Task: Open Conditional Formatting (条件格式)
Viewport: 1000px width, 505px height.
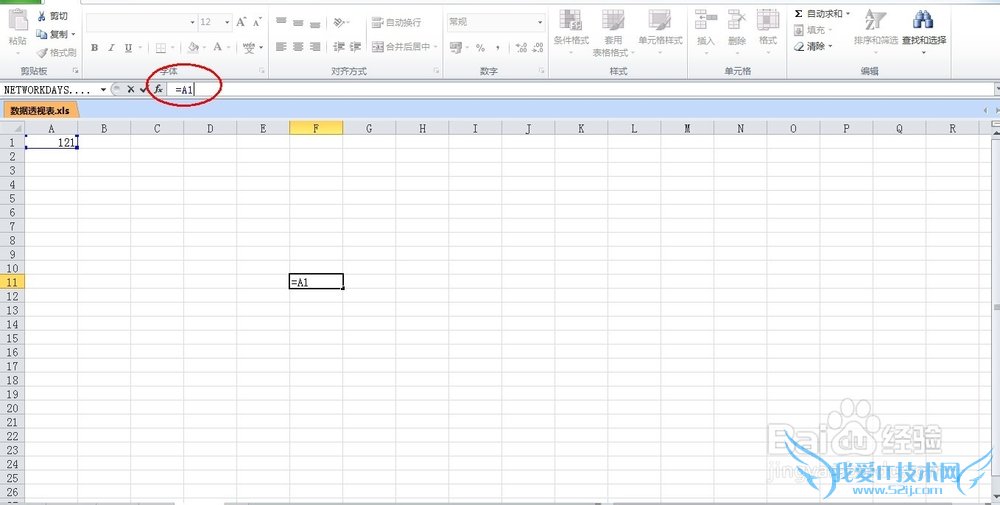Action: click(x=571, y=31)
